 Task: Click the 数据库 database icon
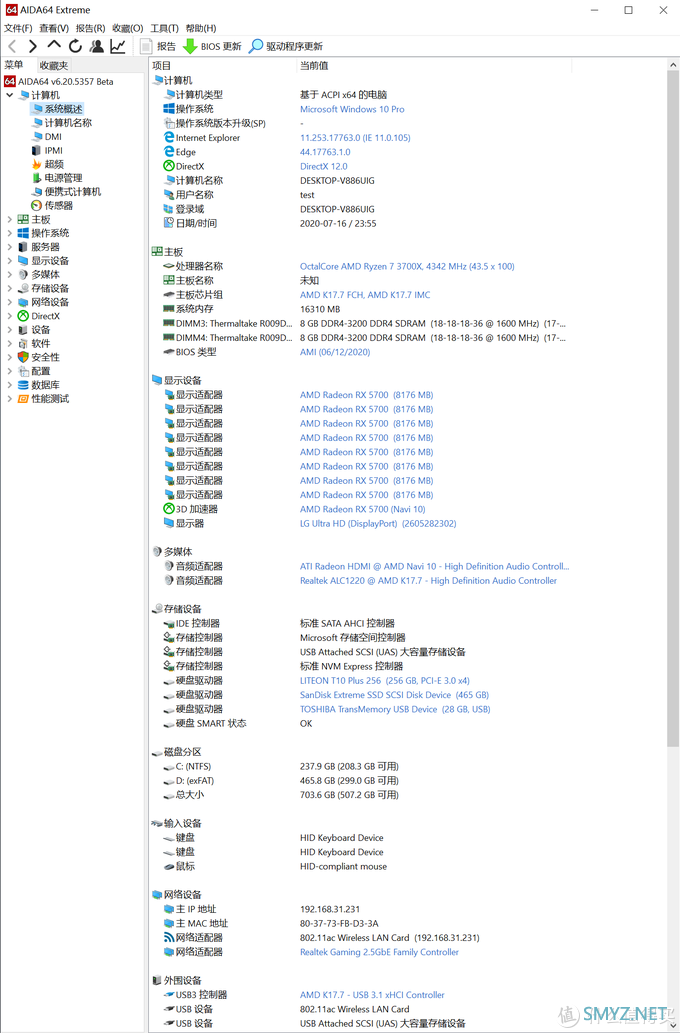(x=23, y=385)
